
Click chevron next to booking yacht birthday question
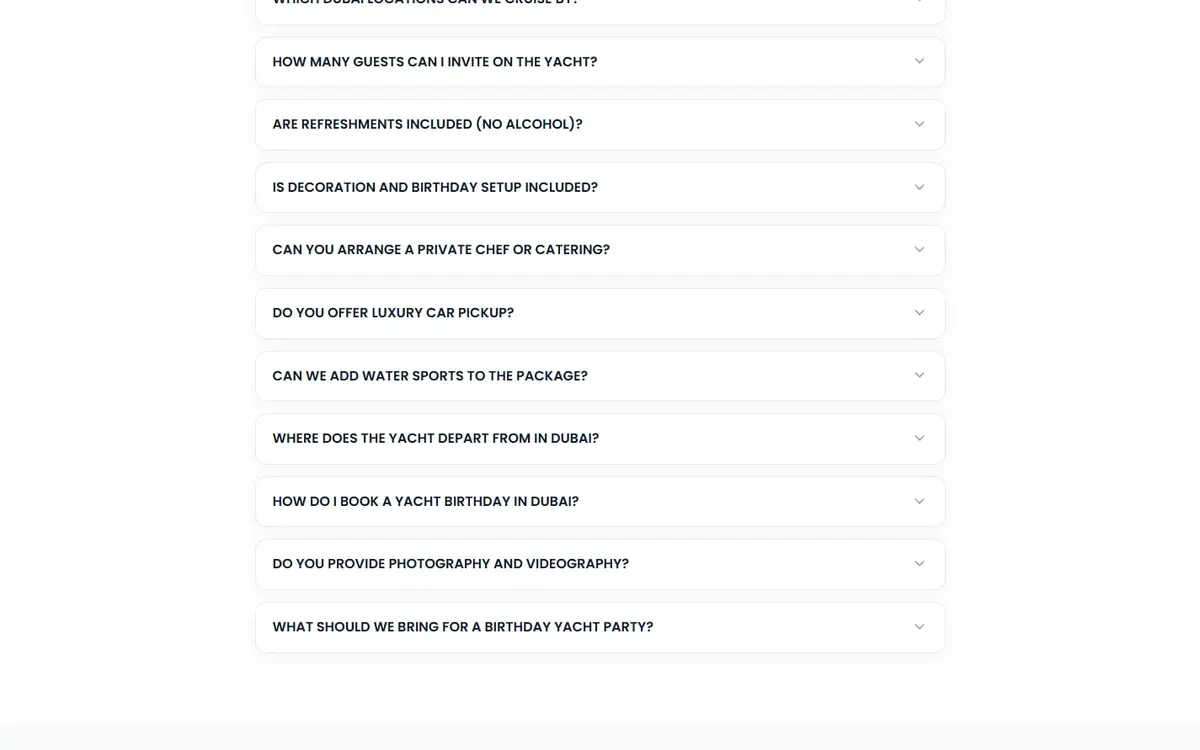(919, 501)
